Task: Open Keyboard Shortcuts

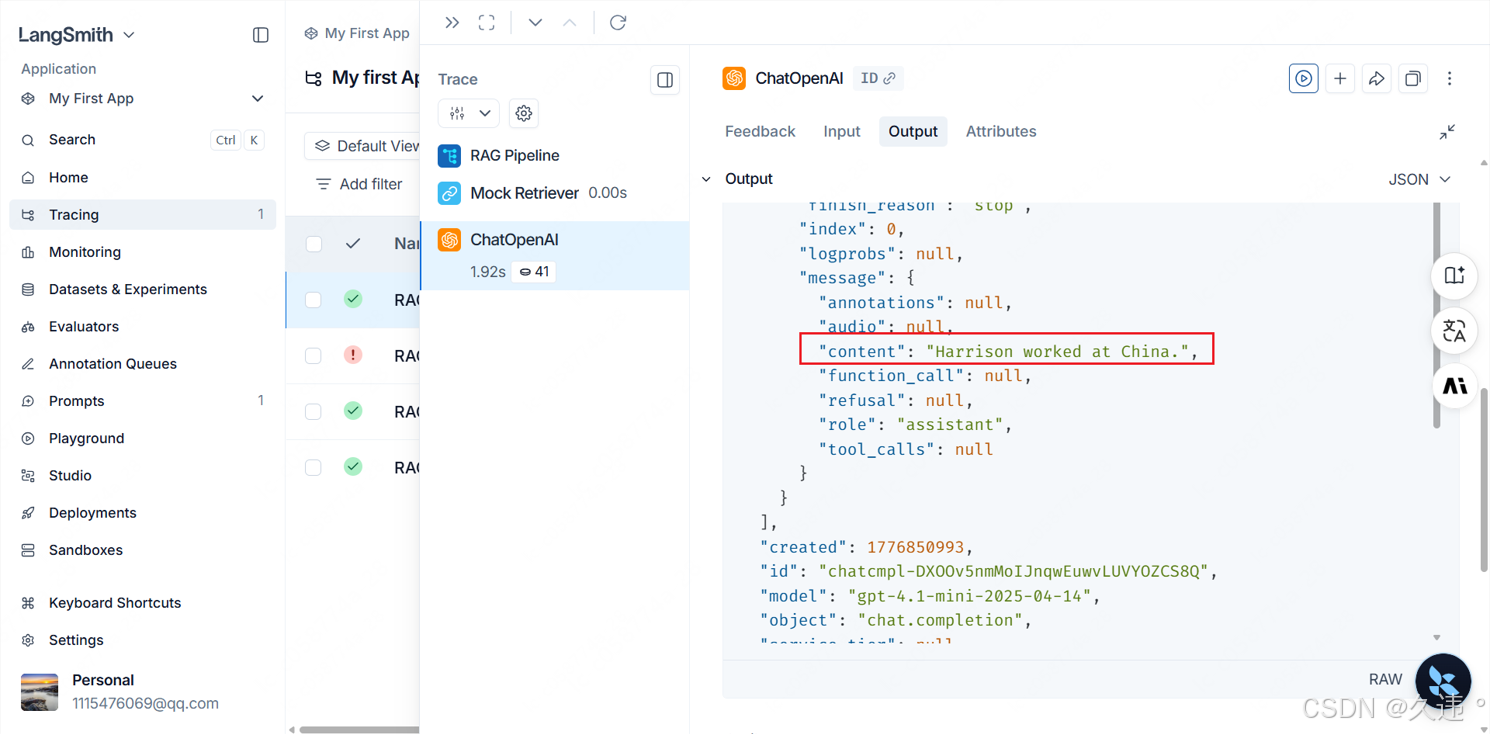Action: [142, 603]
